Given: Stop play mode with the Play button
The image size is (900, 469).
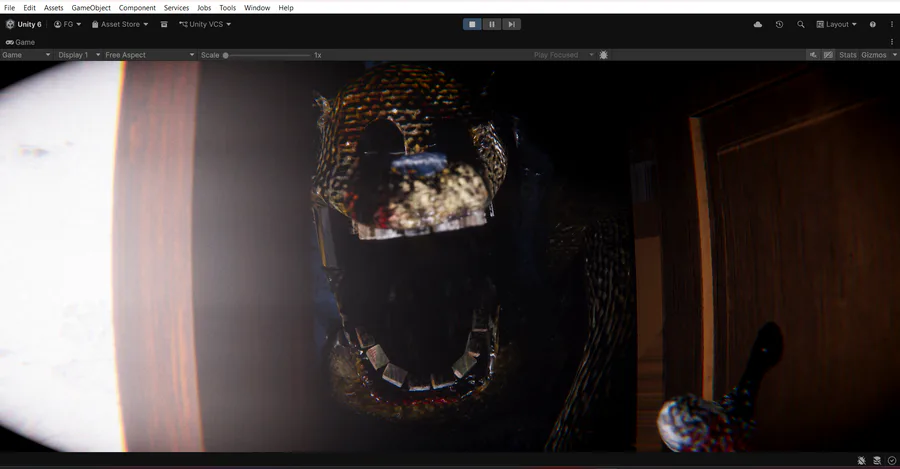Looking at the screenshot, I should [x=472, y=24].
